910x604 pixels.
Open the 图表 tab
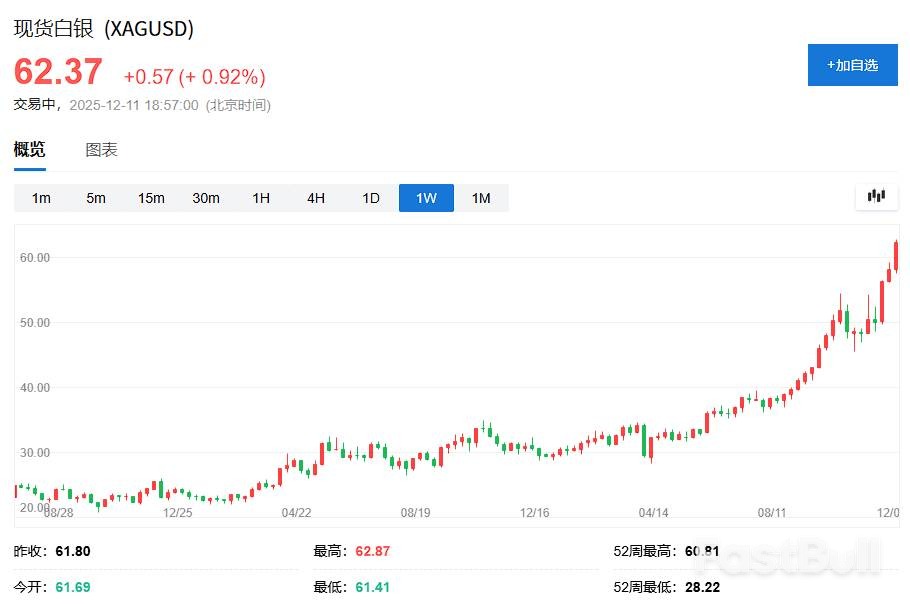101,150
